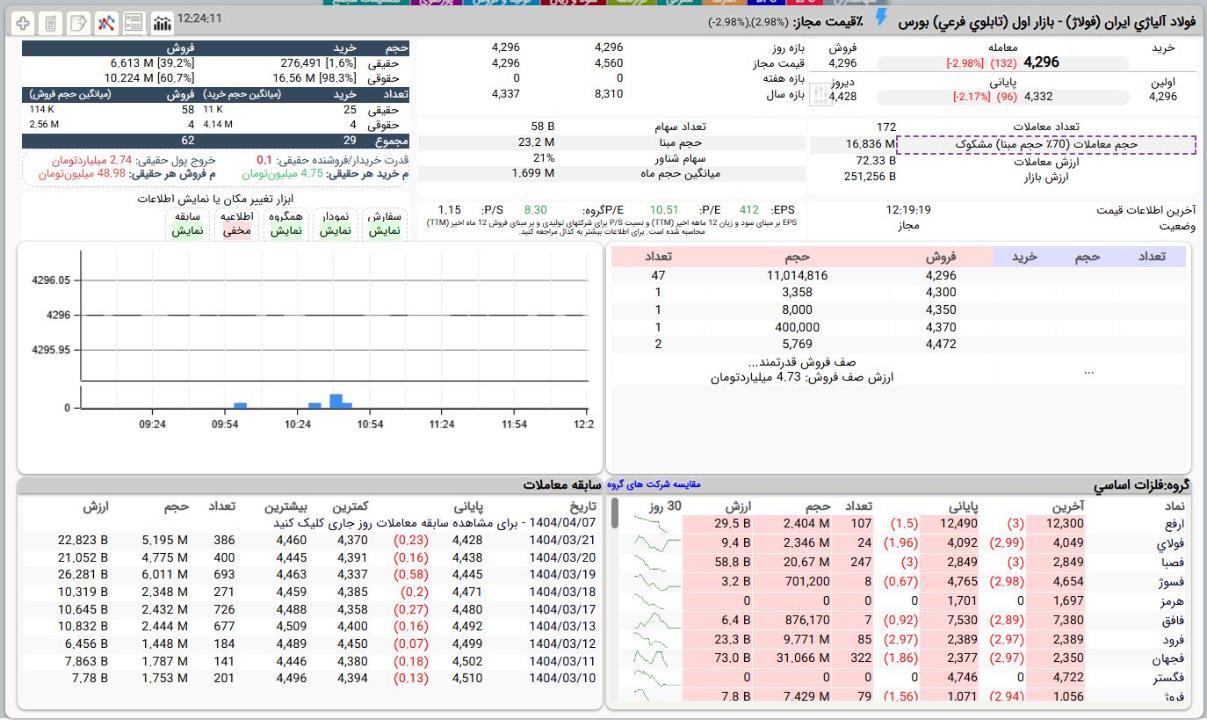Click the ellipsis in the buy order column
This screenshot has height=720, width=1207.
point(1089,371)
